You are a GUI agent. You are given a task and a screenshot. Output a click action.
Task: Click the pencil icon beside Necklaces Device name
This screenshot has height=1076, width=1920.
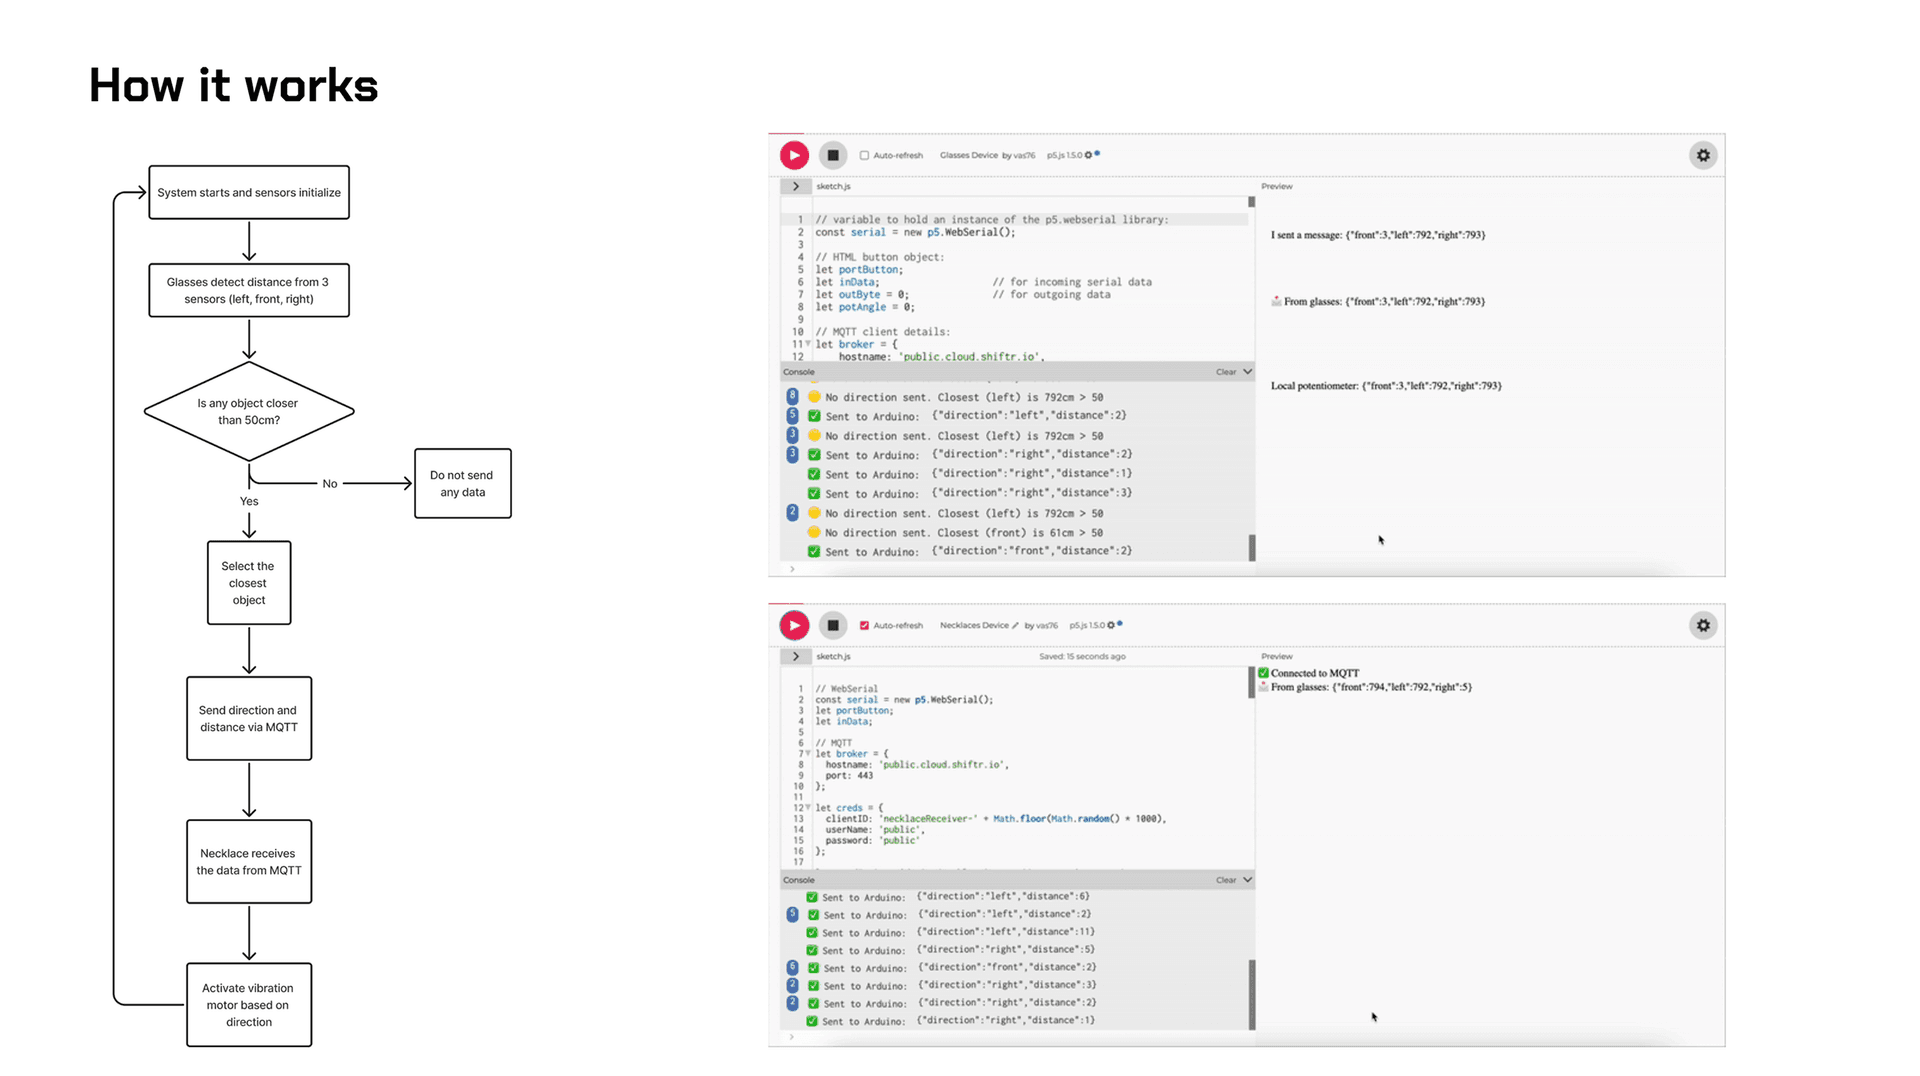1015,626
